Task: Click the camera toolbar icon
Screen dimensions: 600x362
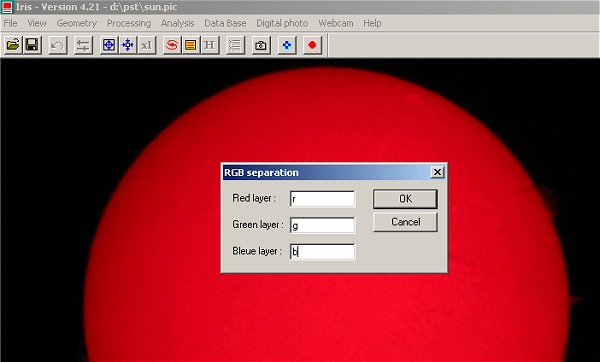Action: coord(261,45)
